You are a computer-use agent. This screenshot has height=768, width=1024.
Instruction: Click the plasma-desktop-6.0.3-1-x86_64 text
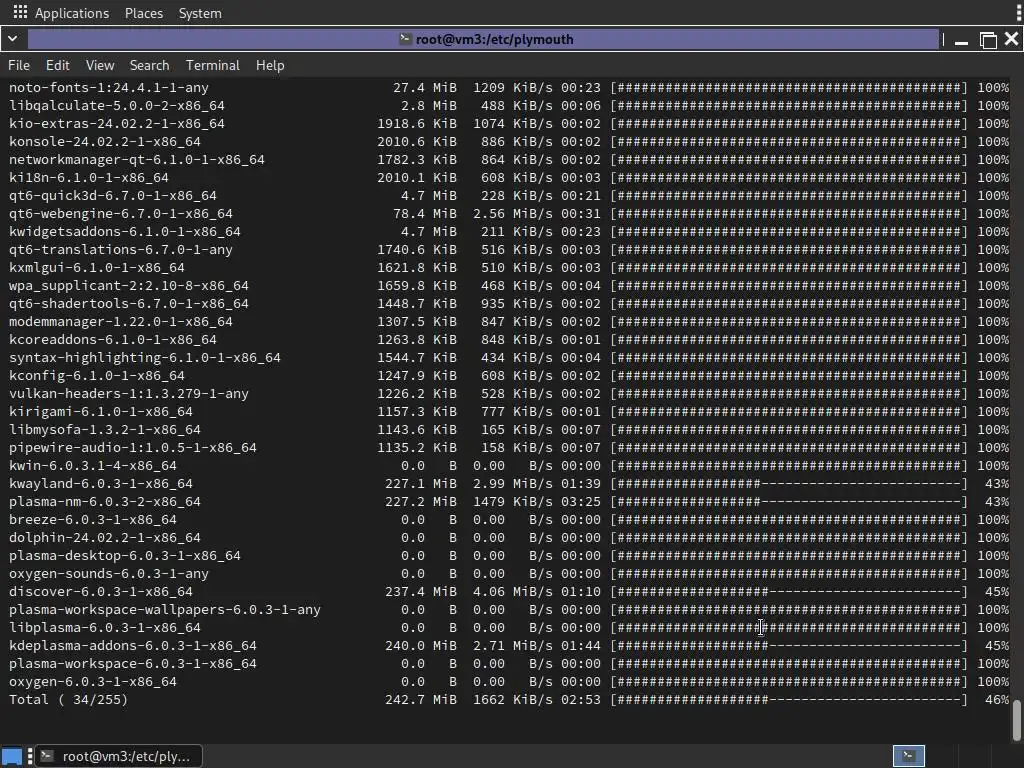click(x=125, y=556)
